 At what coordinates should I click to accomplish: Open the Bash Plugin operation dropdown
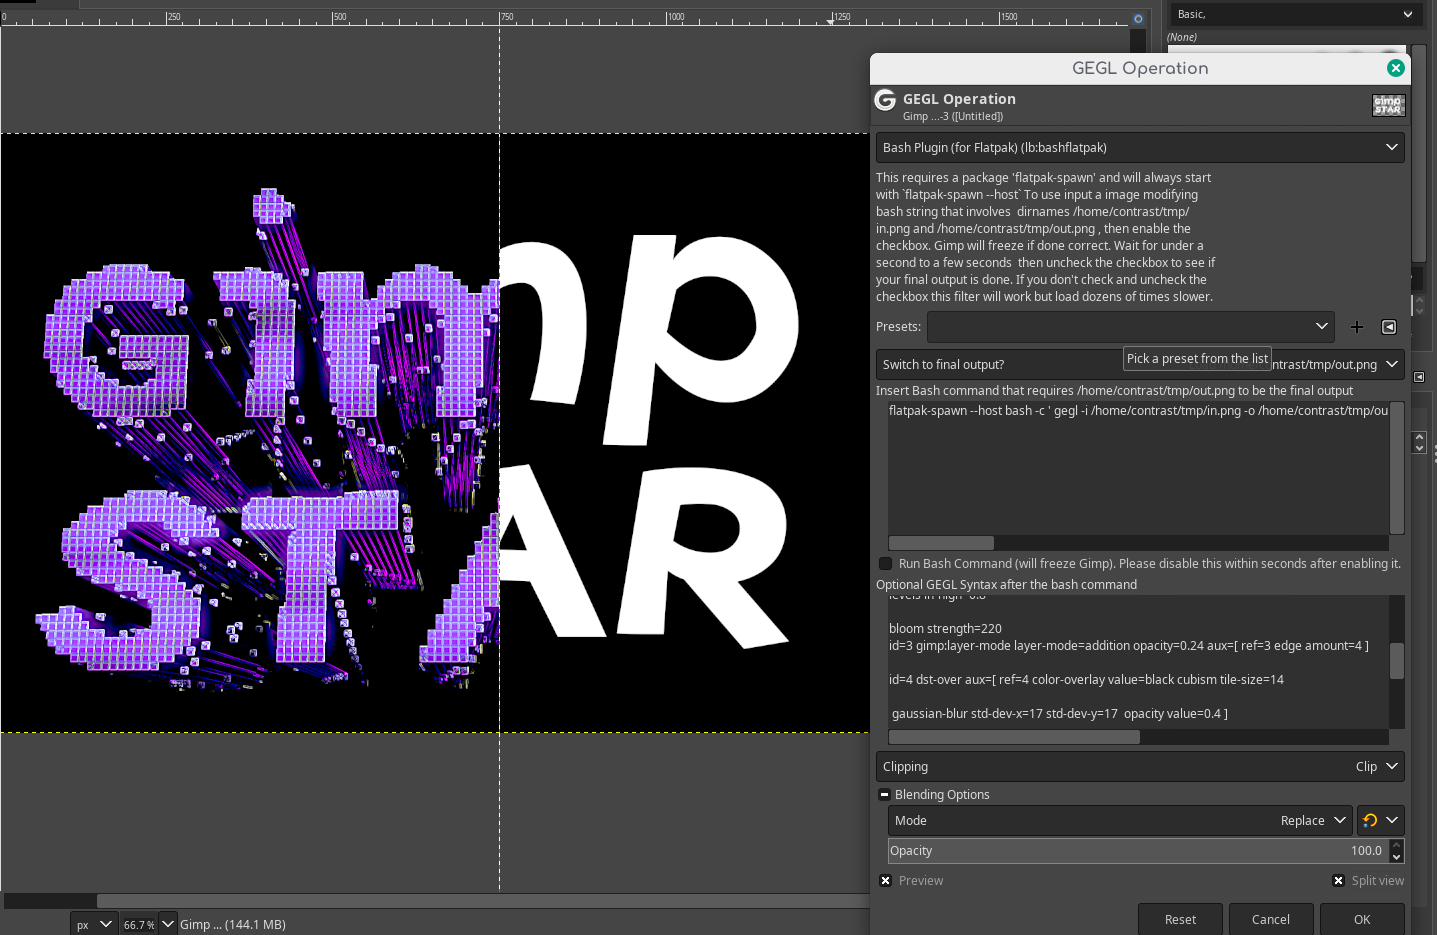click(x=1140, y=147)
